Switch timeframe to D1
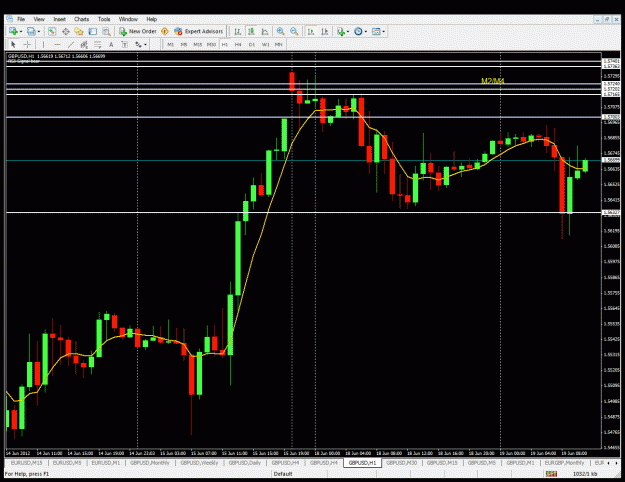Screen dimensions: 625x482 (x=252, y=45)
